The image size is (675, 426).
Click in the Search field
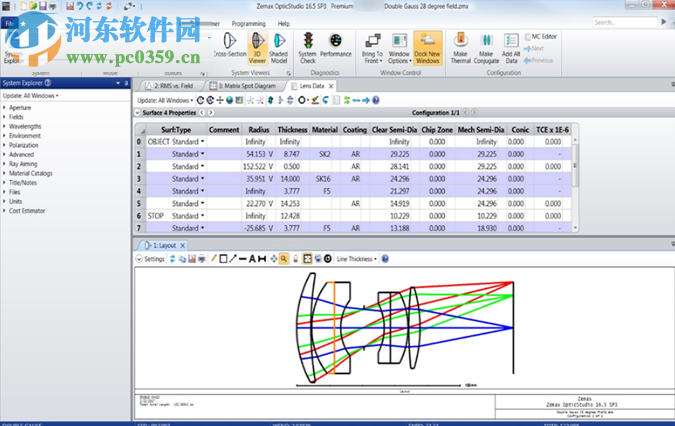(x=625, y=22)
